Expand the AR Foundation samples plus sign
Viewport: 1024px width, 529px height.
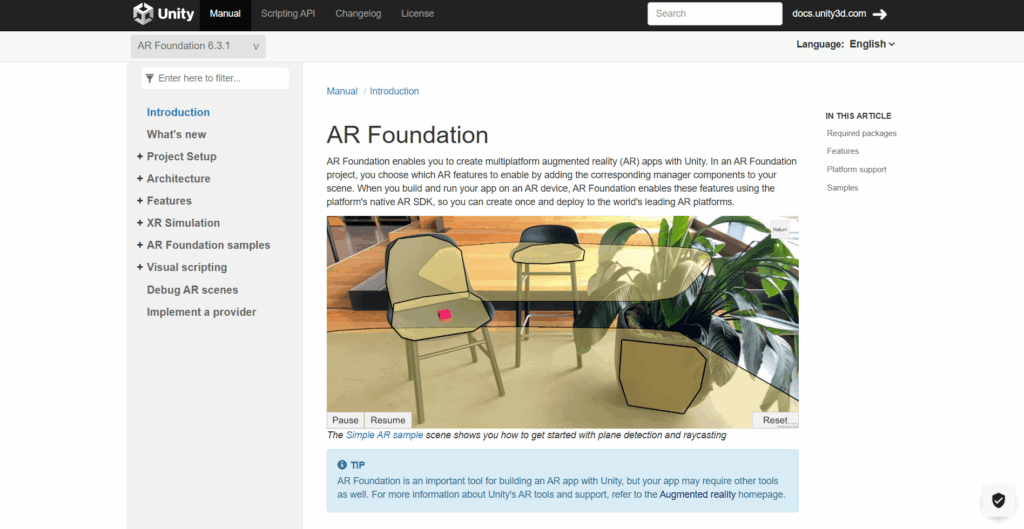140,245
